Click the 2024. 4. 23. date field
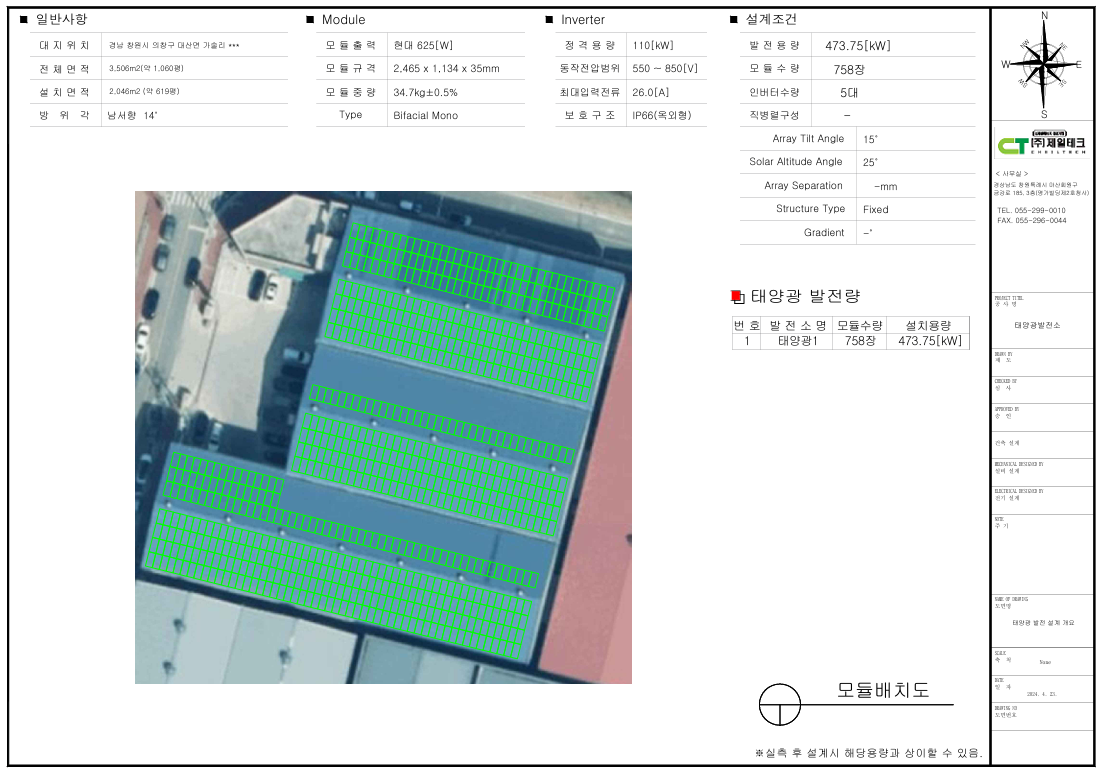Viewport: 1107px width, 773px height. point(1043,692)
